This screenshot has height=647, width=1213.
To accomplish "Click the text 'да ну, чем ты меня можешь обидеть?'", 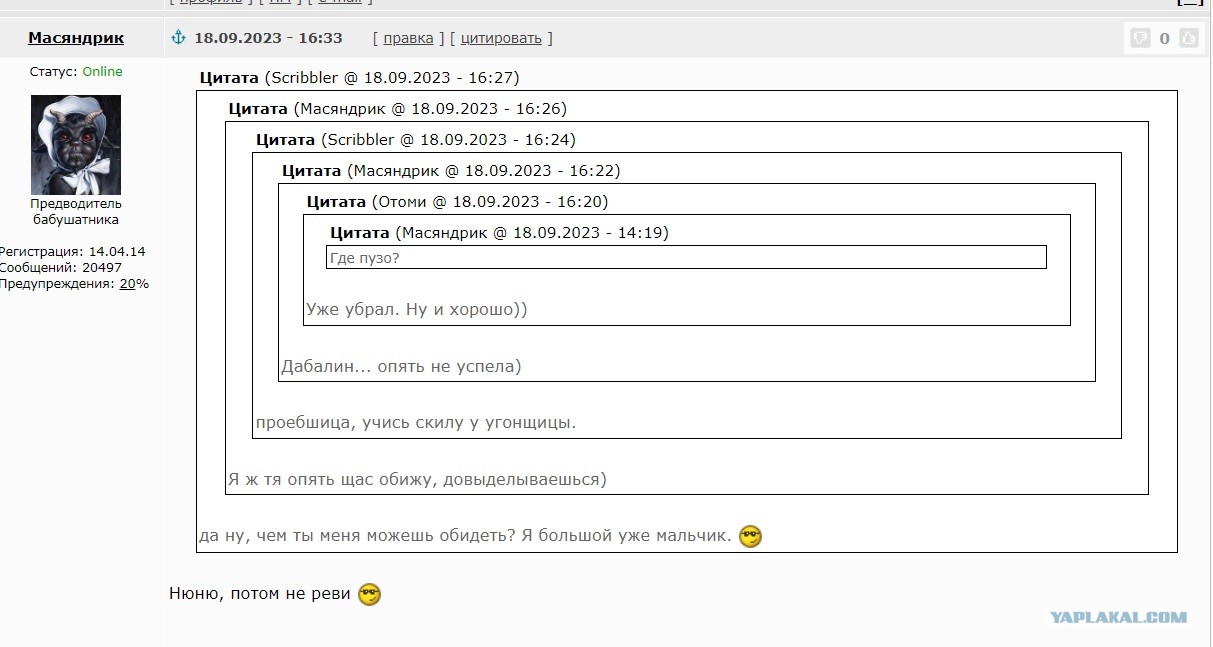I will point(358,536).
